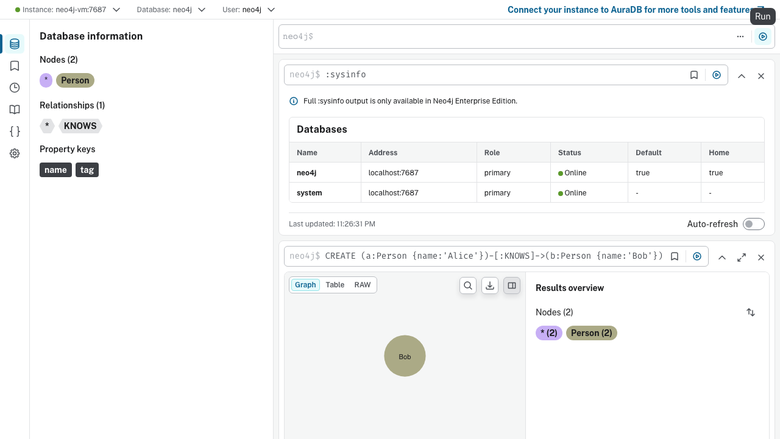Rerun the :sysinfo query
This screenshot has height=439, width=780.
(x=716, y=75)
